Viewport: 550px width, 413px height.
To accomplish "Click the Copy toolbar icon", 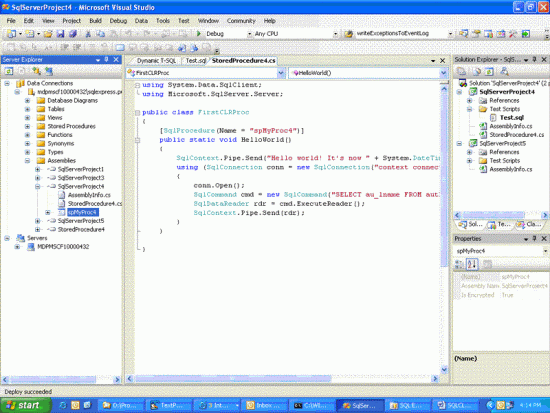I will coord(101,34).
